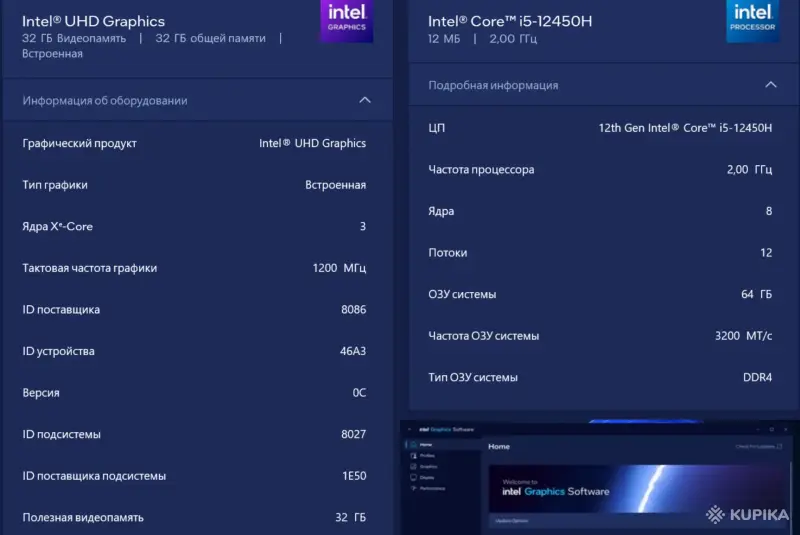
Task: Select the «Тип графики» row label
Action: click(x=55, y=185)
